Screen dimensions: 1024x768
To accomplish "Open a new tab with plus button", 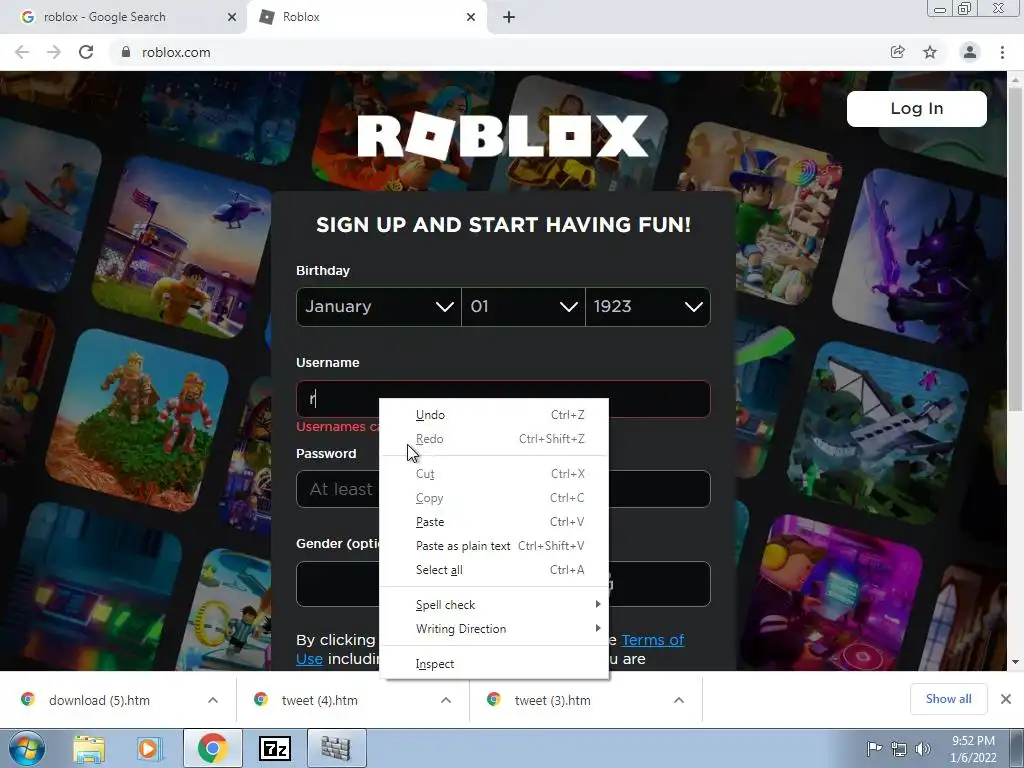I will click(x=509, y=17).
